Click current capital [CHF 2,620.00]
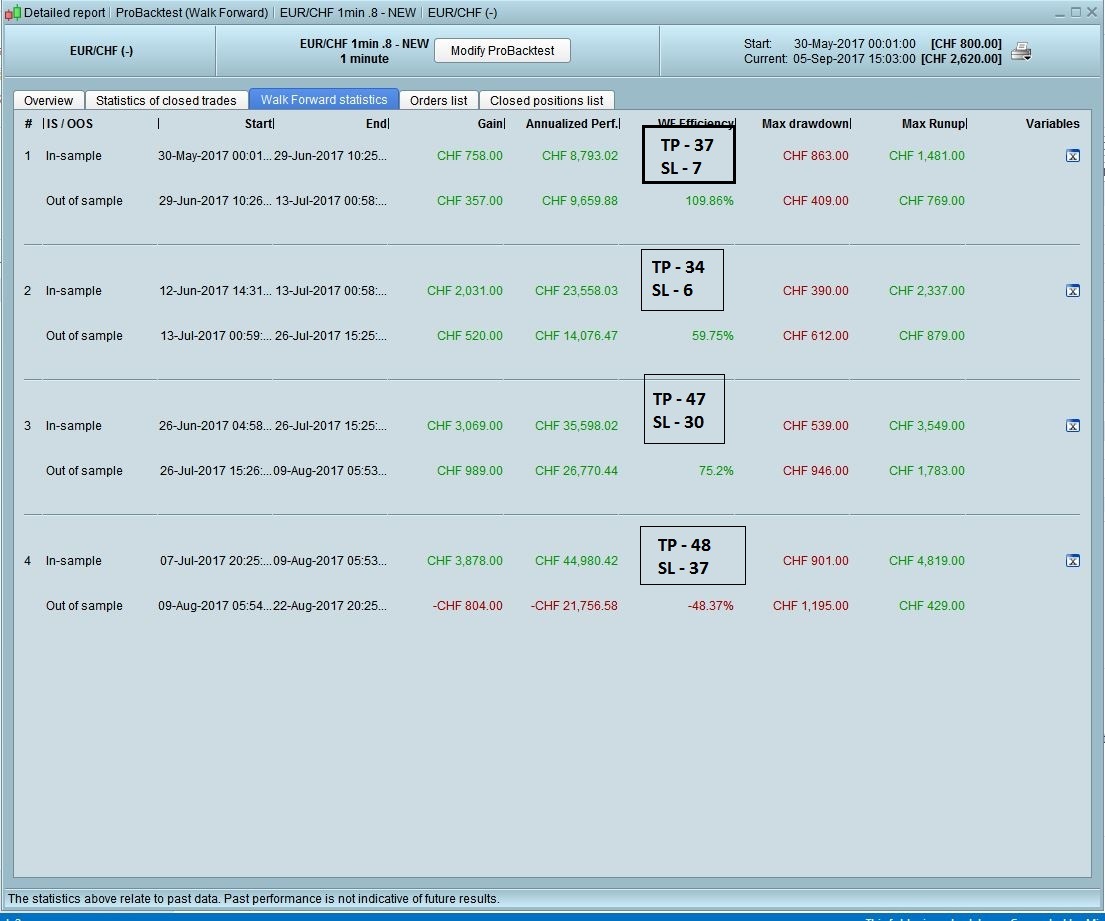Viewport: 1105px width, 921px height. (x=961, y=59)
